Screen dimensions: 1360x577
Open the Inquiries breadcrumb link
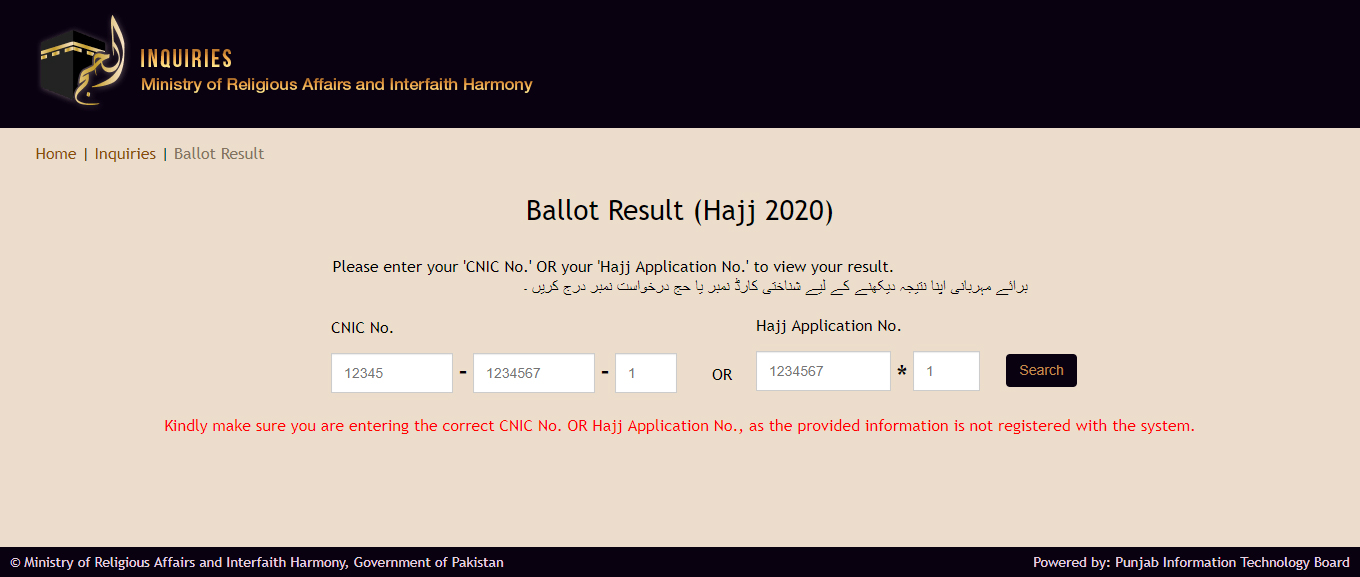pos(125,154)
